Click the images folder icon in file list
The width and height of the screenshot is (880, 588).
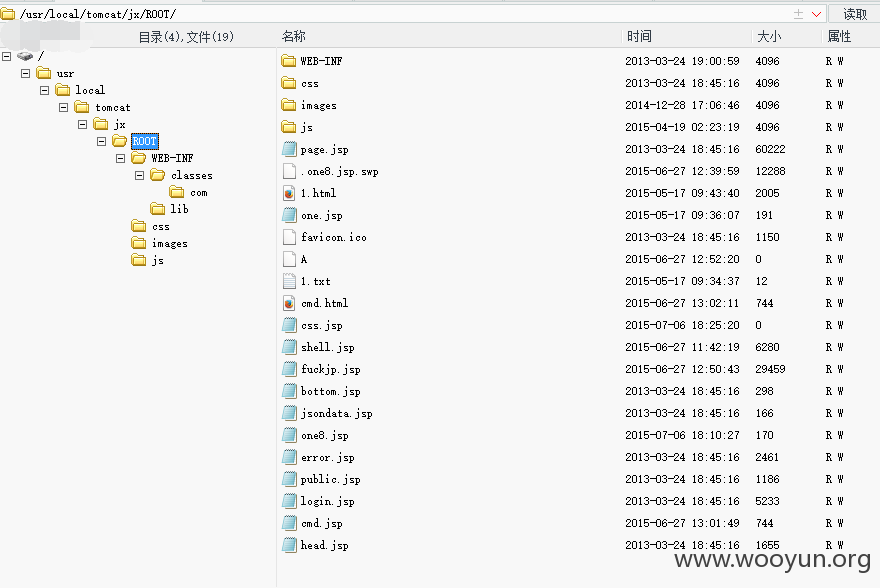point(288,105)
